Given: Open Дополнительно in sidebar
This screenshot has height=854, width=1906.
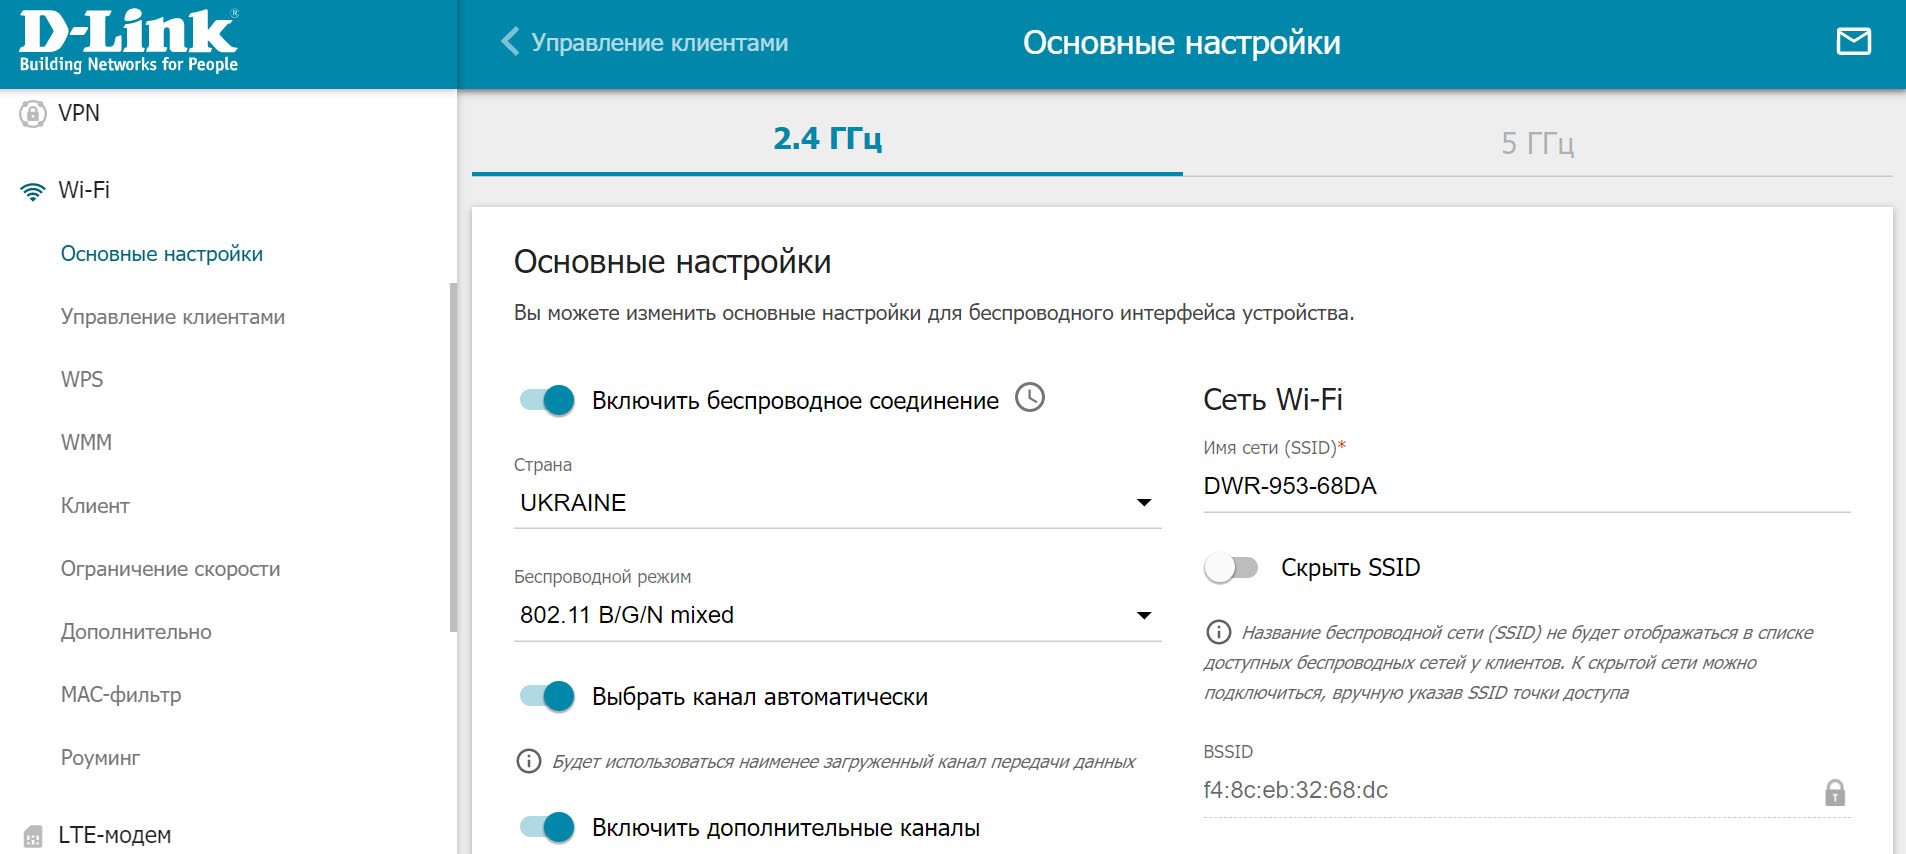Looking at the screenshot, I should coord(136,632).
